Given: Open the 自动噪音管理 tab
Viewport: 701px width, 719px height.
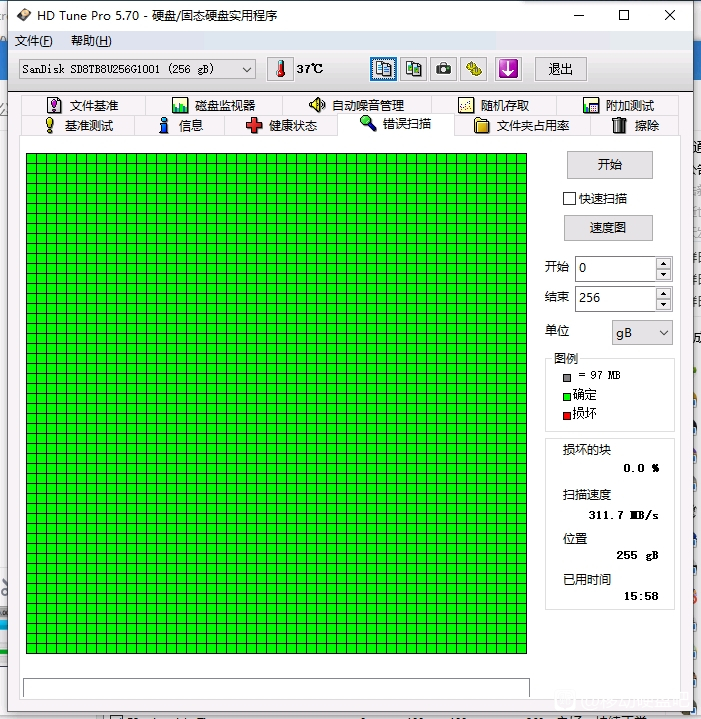Looking at the screenshot, I should (x=357, y=105).
